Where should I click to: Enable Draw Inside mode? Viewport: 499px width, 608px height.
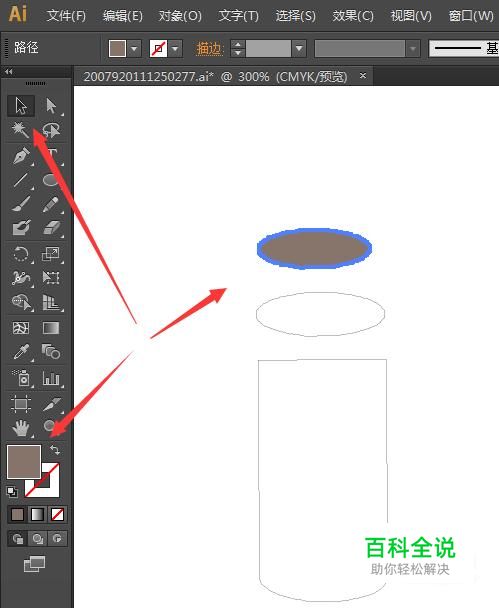[57, 539]
